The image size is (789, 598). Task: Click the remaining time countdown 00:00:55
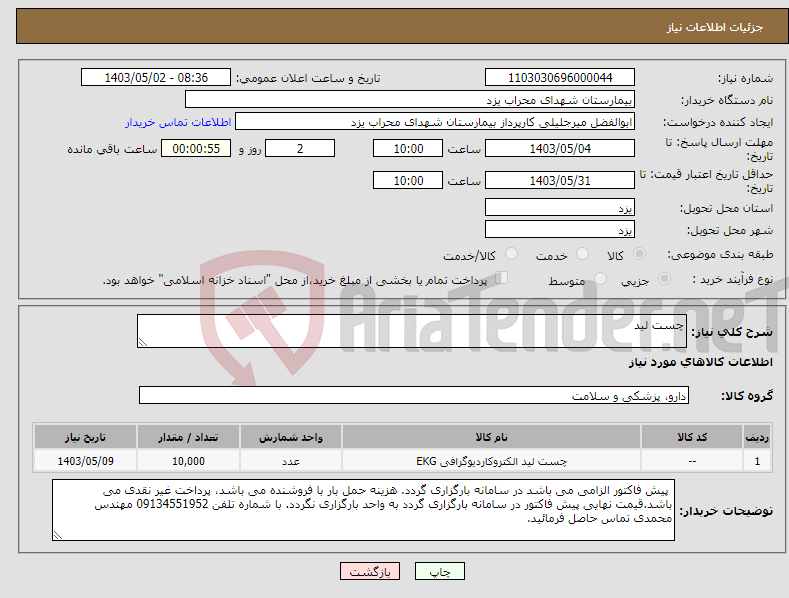click(x=196, y=148)
